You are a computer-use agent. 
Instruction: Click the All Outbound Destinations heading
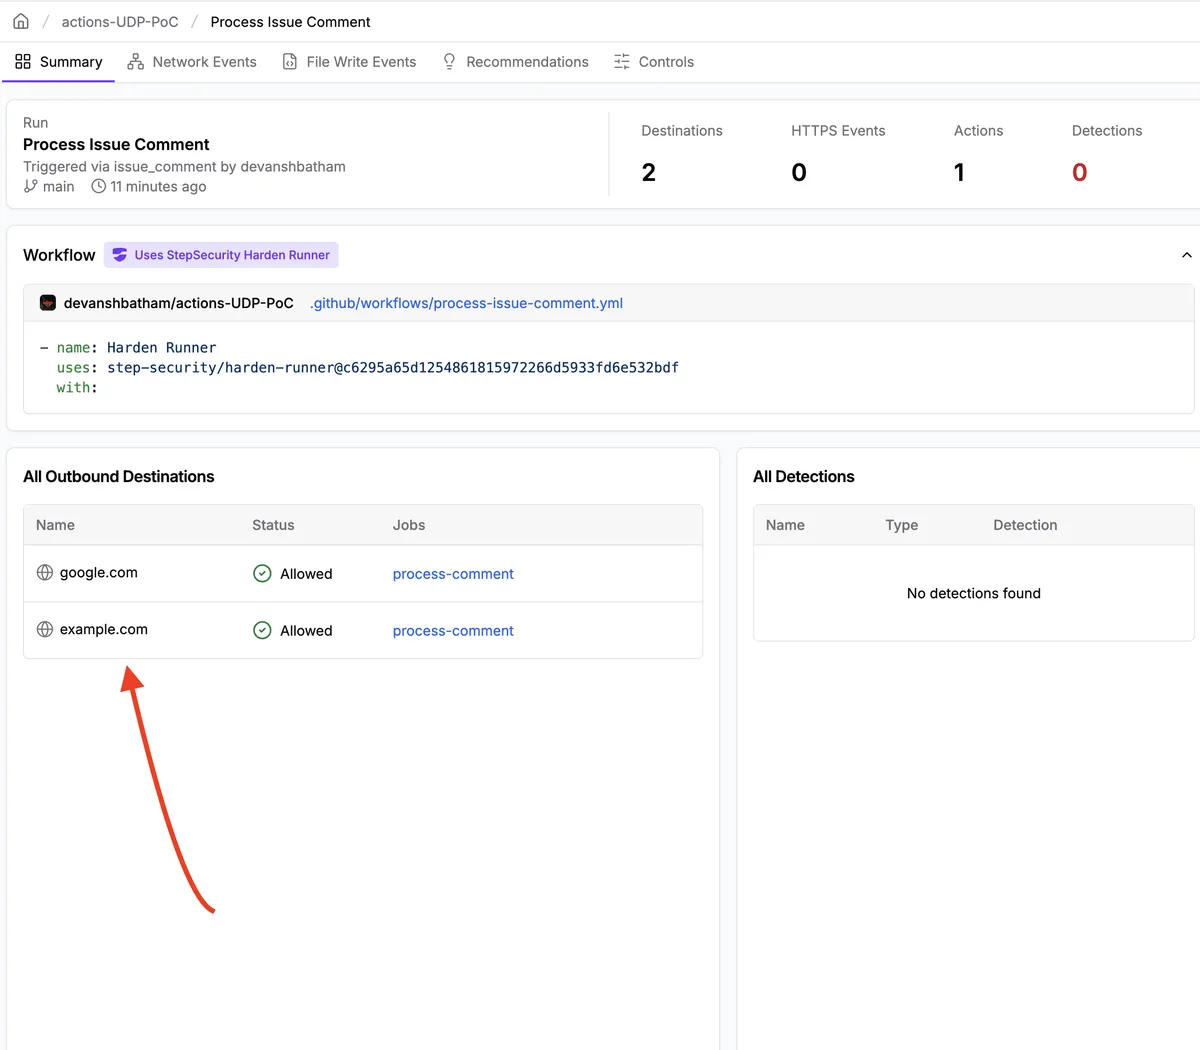click(x=119, y=477)
